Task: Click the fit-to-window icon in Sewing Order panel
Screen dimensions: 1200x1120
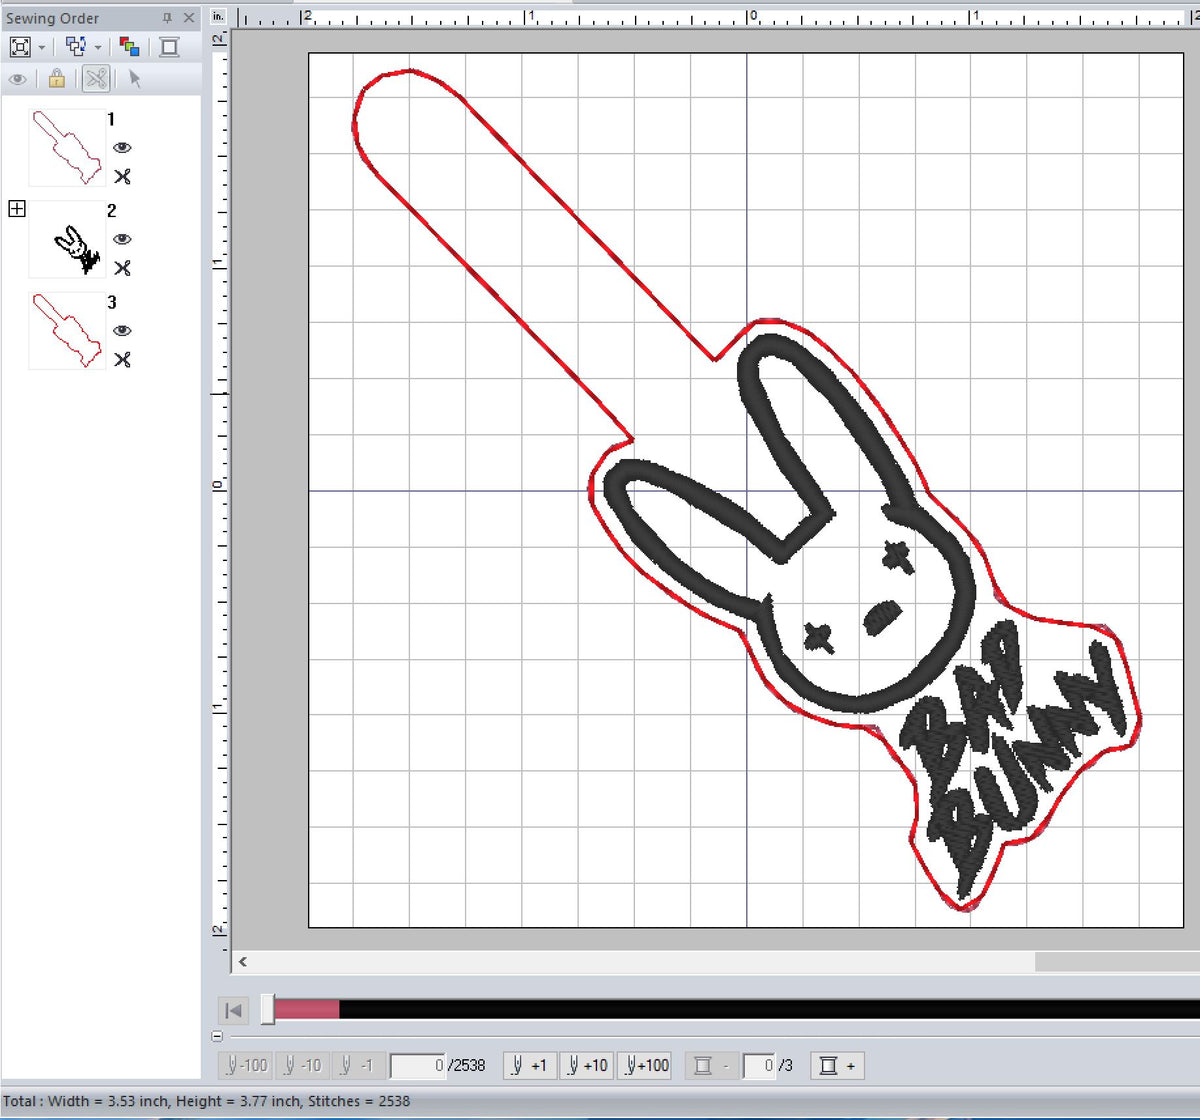Action: [x=21, y=46]
